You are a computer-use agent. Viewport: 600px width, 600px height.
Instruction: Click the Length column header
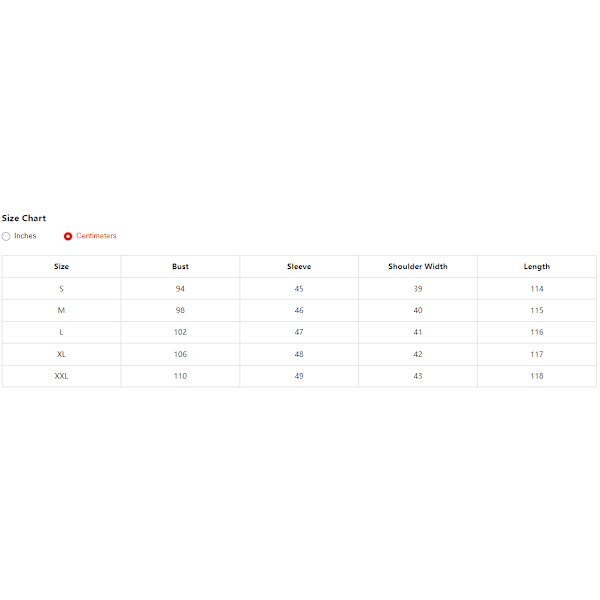pyautogui.click(x=537, y=267)
